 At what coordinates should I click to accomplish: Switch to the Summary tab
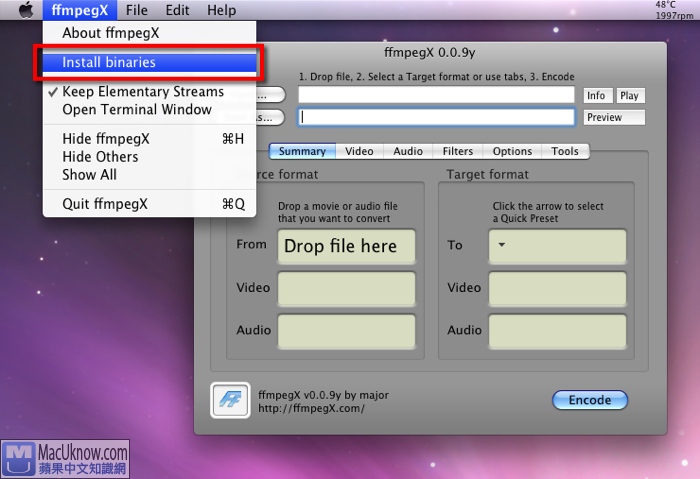pyautogui.click(x=302, y=151)
